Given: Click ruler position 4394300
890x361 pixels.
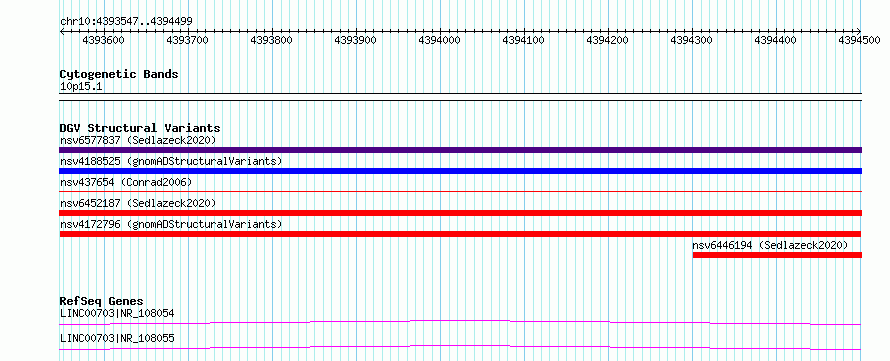Looking at the screenshot, I should click(x=691, y=40).
